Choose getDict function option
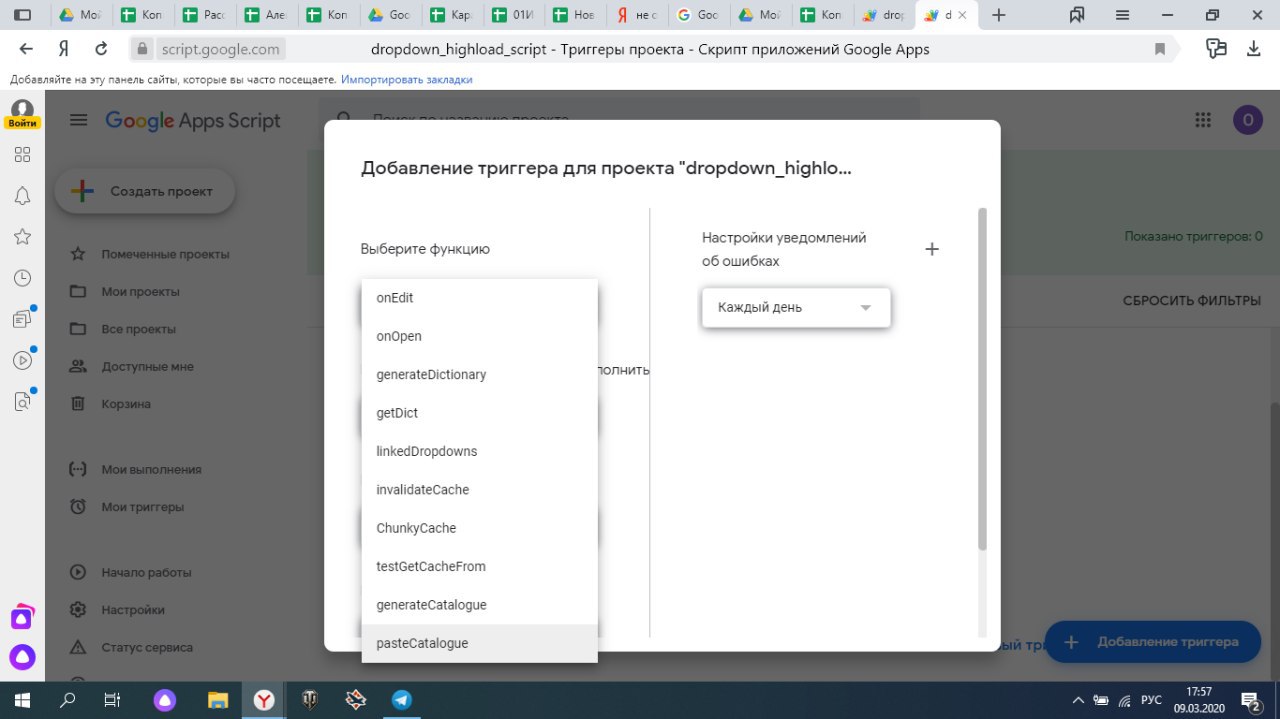This screenshot has width=1280, height=719. point(479,413)
